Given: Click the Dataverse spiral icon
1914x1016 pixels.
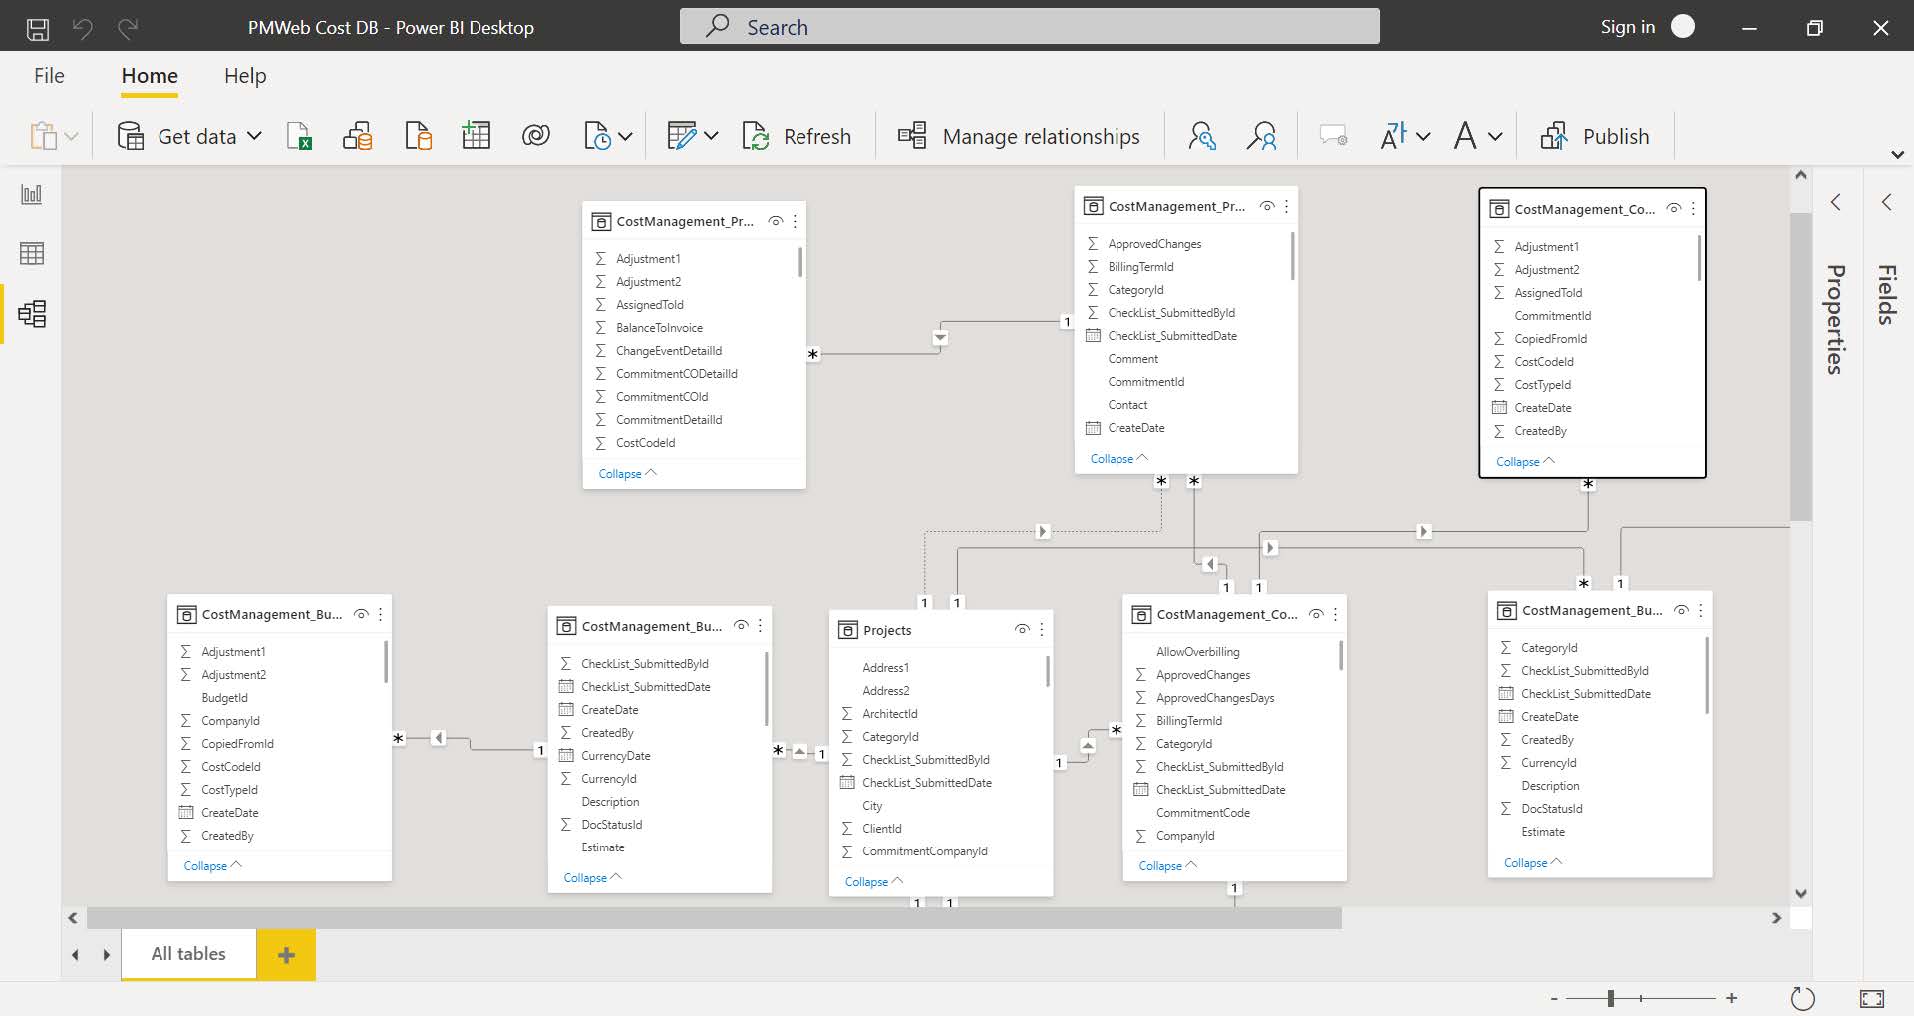Looking at the screenshot, I should pos(536,135).
